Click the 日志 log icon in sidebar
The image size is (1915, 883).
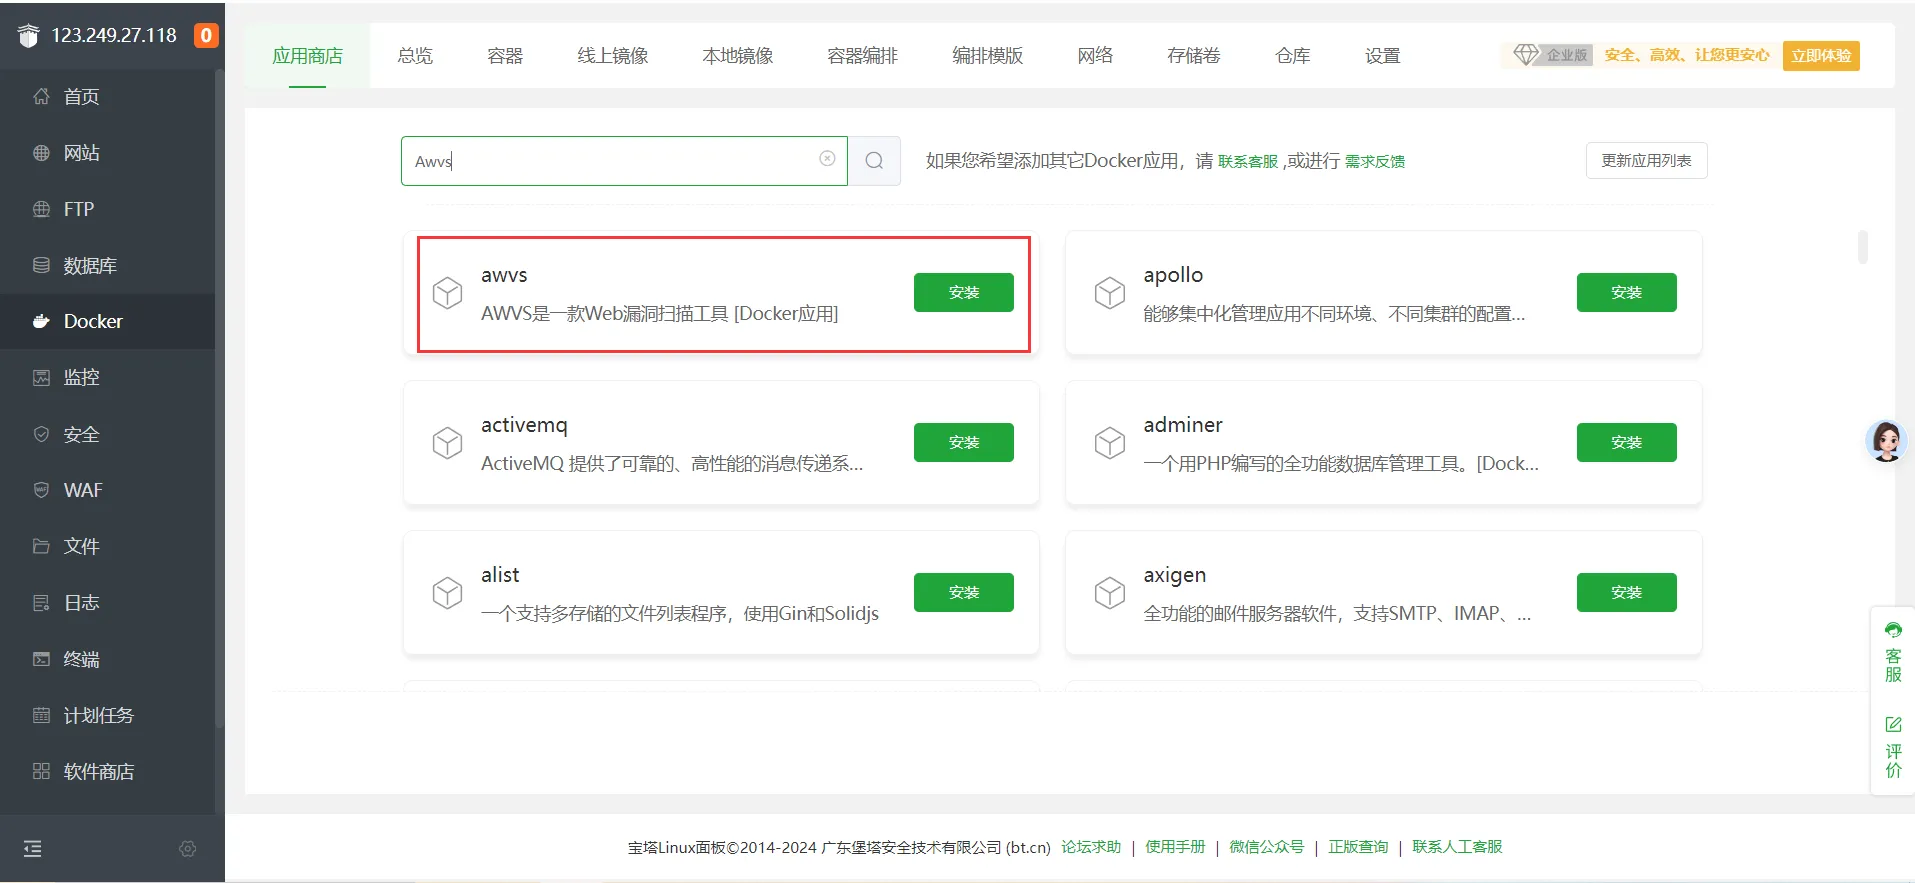pos(41,603)
